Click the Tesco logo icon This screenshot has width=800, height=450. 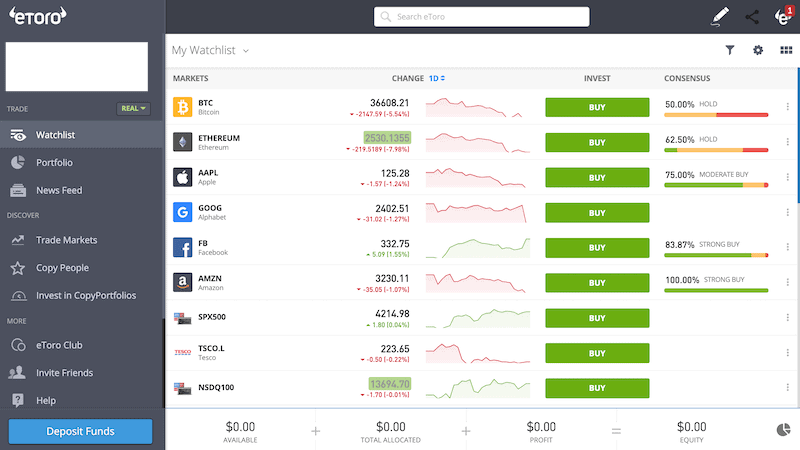click(182, 353)
